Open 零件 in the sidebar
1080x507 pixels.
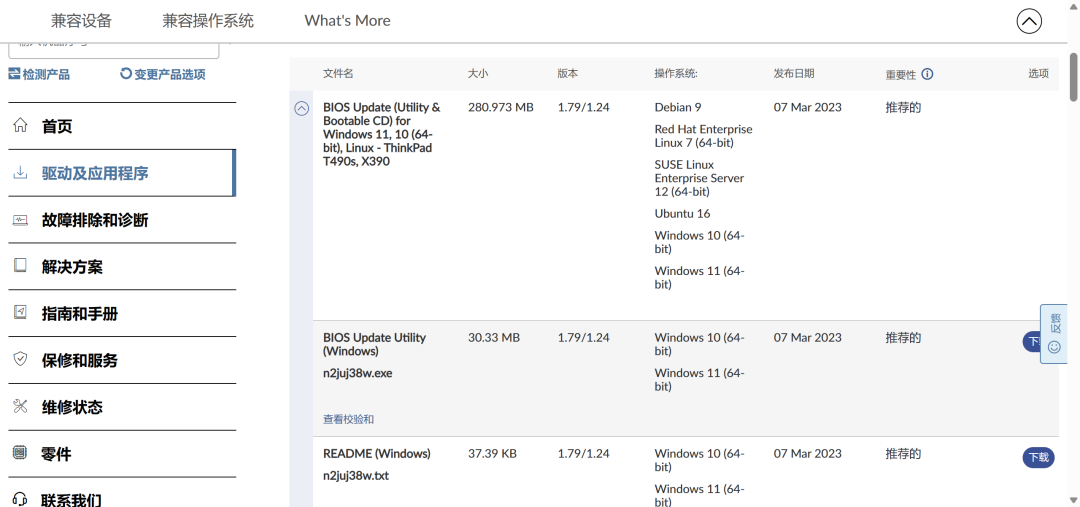[x=122, y=454]
